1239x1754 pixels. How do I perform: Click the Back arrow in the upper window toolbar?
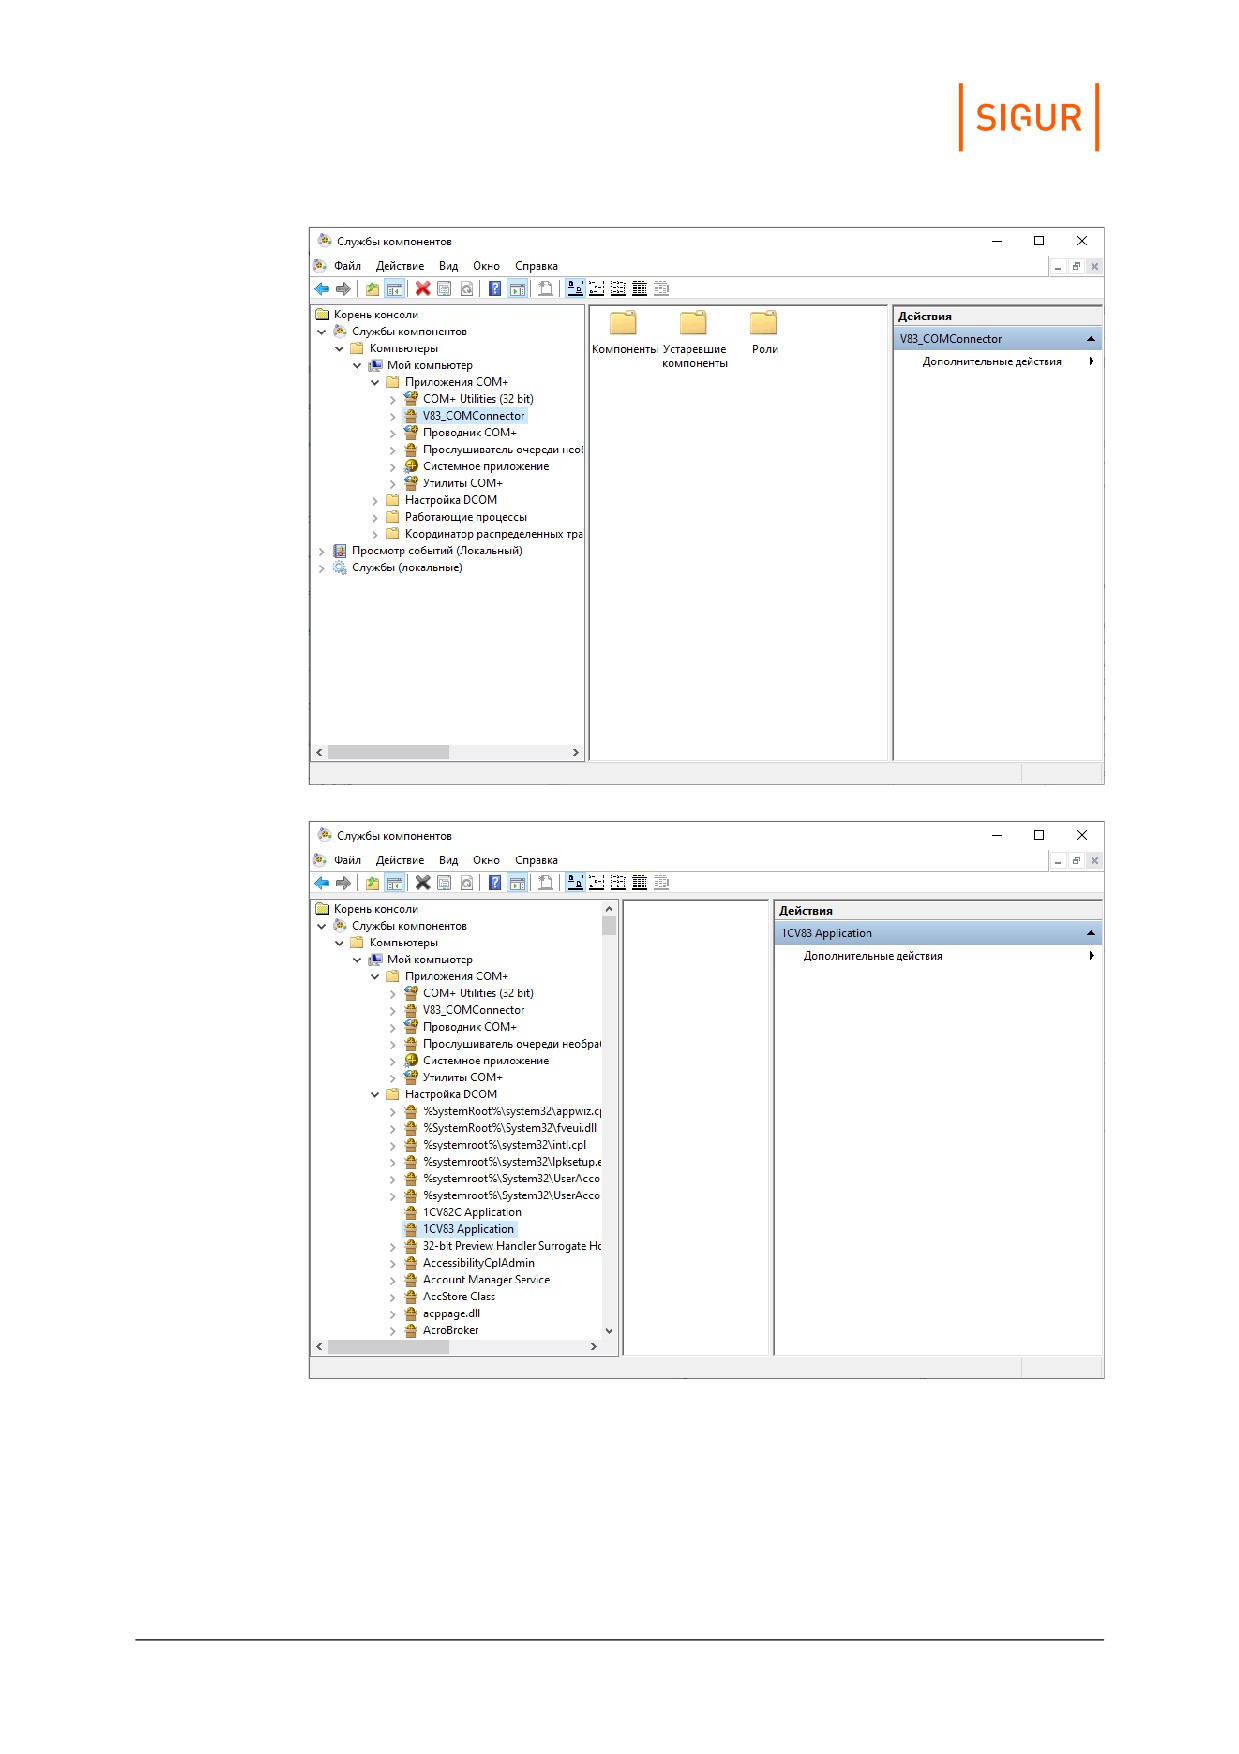coord(321,289)
